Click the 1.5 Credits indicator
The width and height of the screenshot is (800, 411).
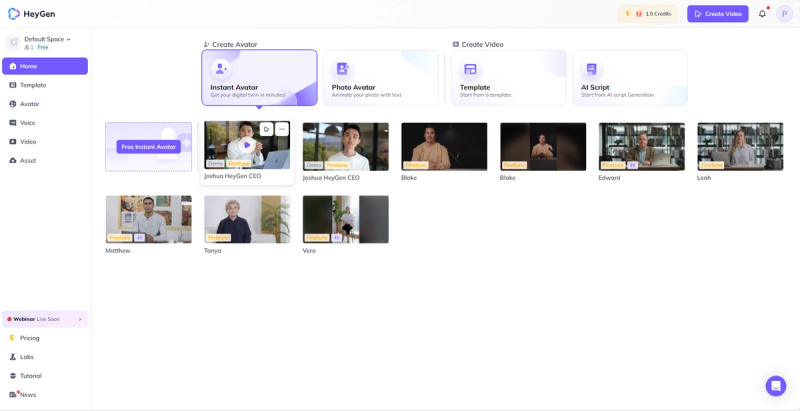click(x=647, y=14)
